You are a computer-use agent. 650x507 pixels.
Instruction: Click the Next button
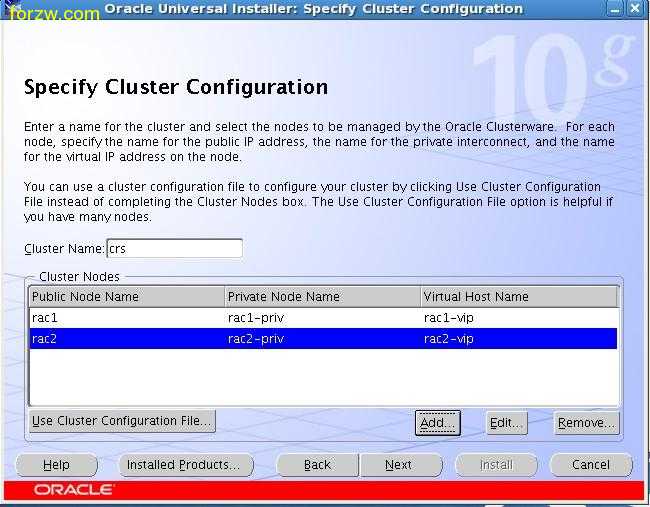tap(398, 465)
